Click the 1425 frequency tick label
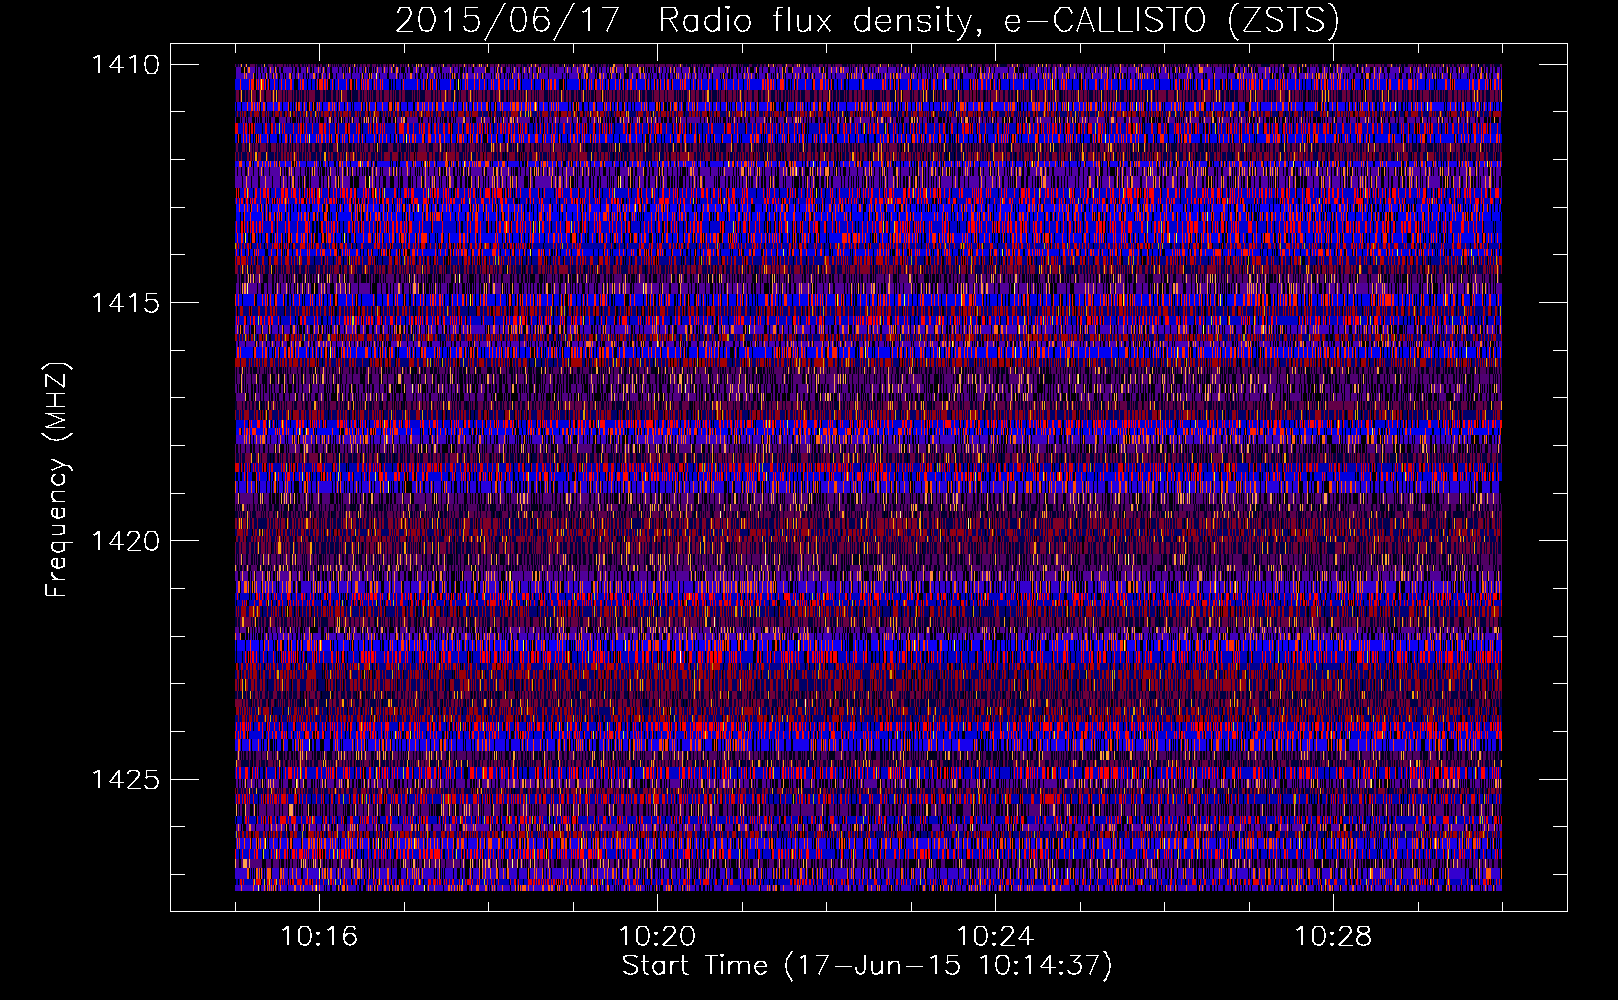Screen dimensions: 1618x1000 [x=125, y=779]
